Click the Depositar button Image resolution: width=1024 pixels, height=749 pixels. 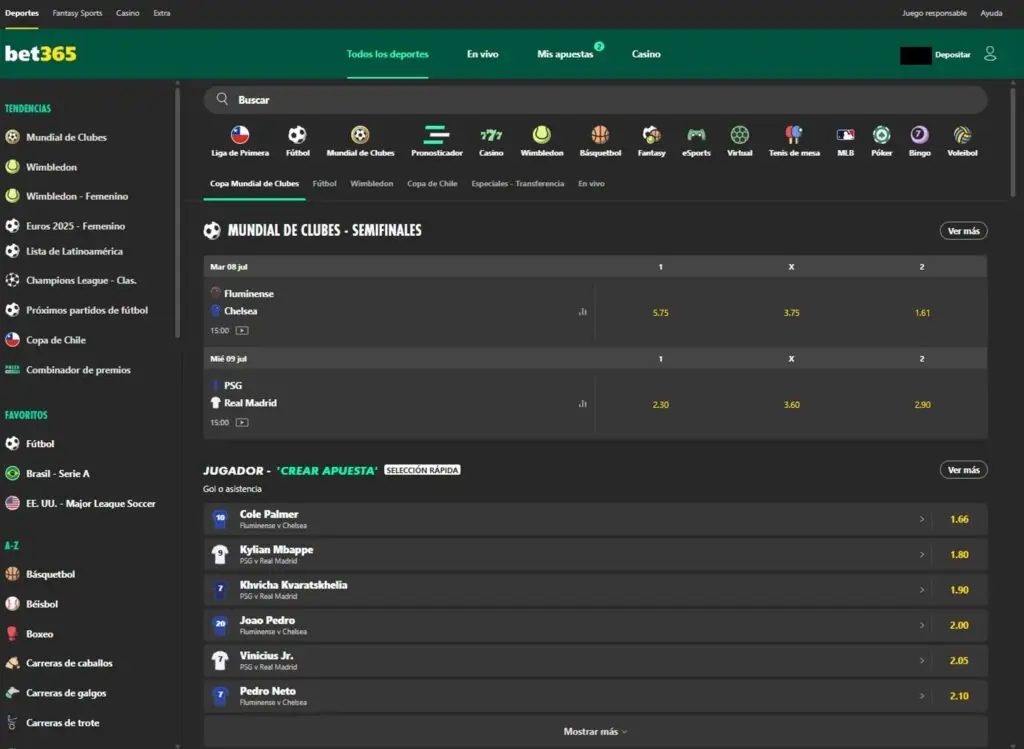(x=952, y=55)
